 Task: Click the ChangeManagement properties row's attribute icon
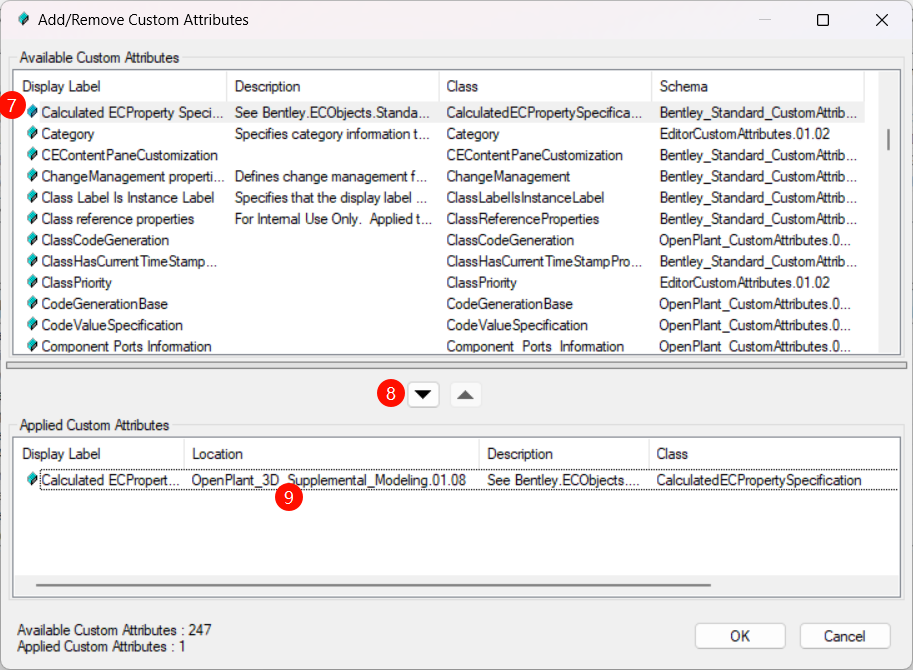pyautogui.click(x=33, y=176)
